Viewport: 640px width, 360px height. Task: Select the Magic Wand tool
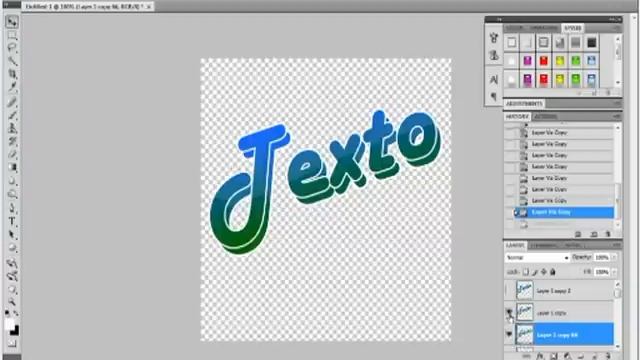pos(12,61)
